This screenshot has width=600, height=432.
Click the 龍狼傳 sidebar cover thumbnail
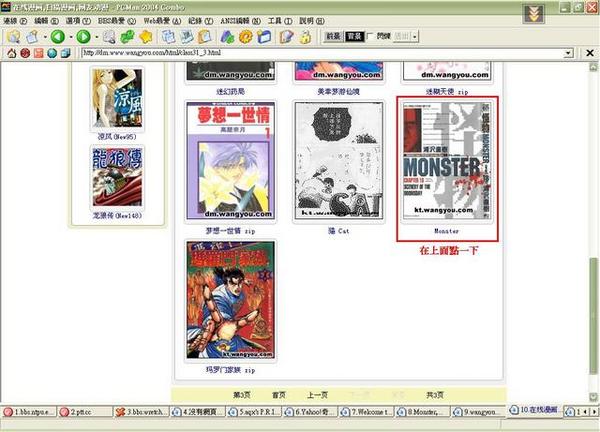coord(117,177)
